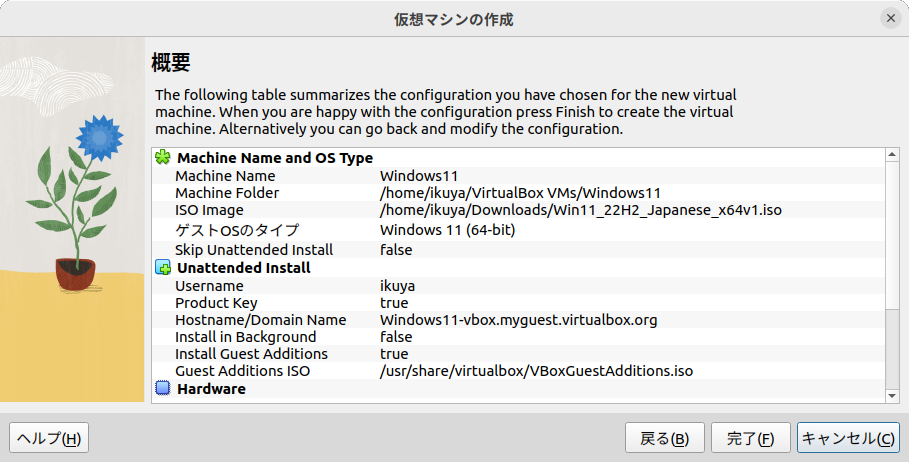Screen dimensions: 909x462
Task: Click the ikuya username value
Action: coord(397,286)
